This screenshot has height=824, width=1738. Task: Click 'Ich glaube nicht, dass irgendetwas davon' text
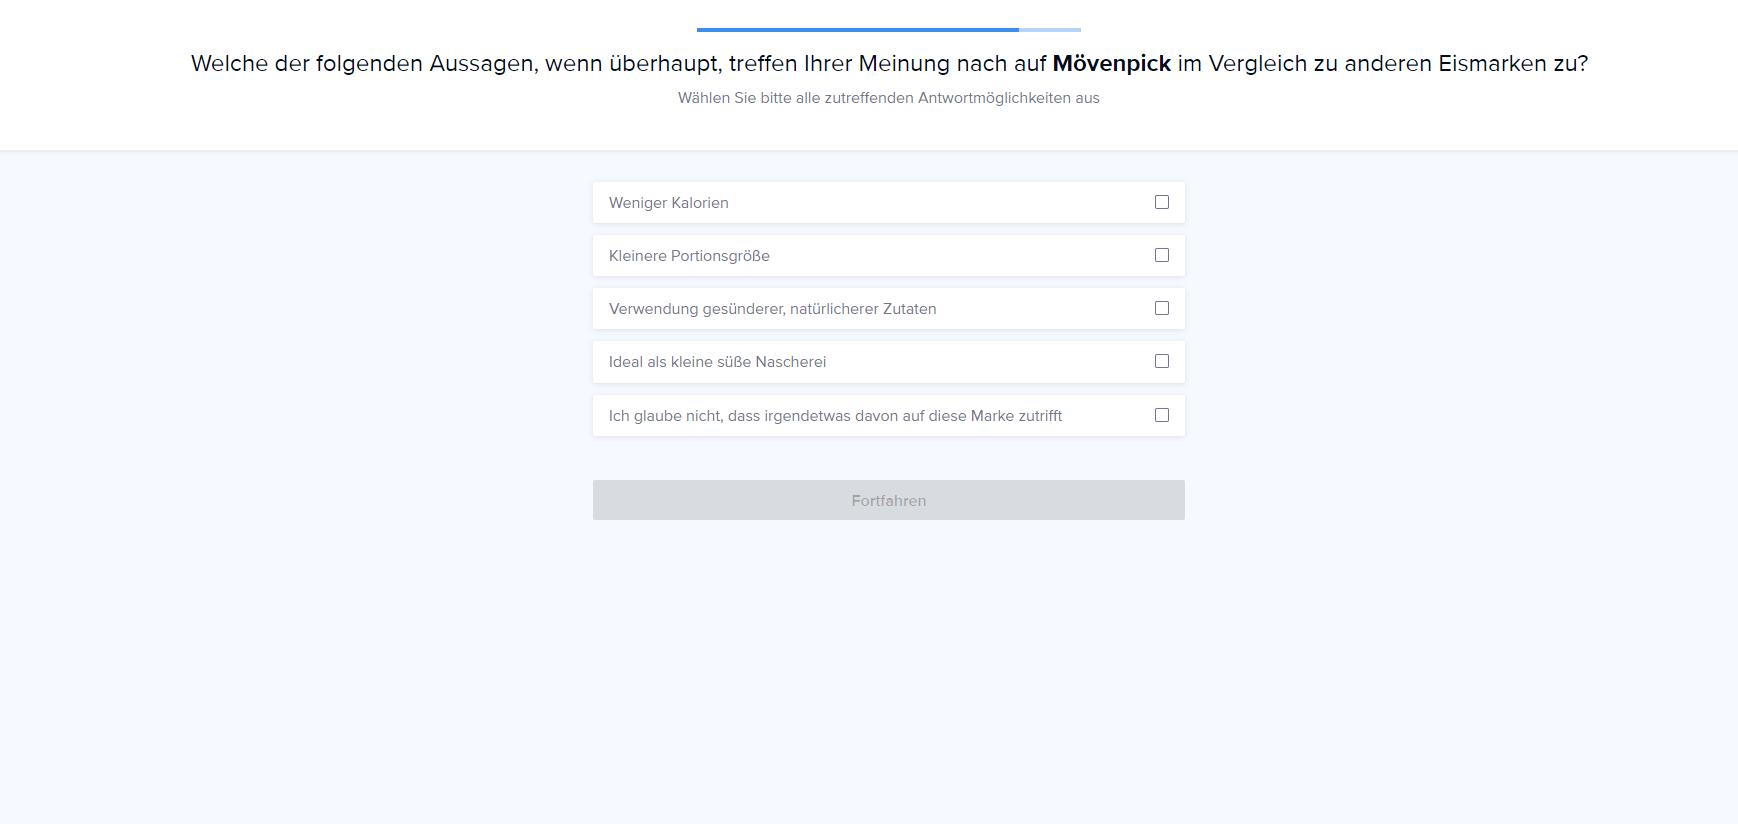pos(835,416)
